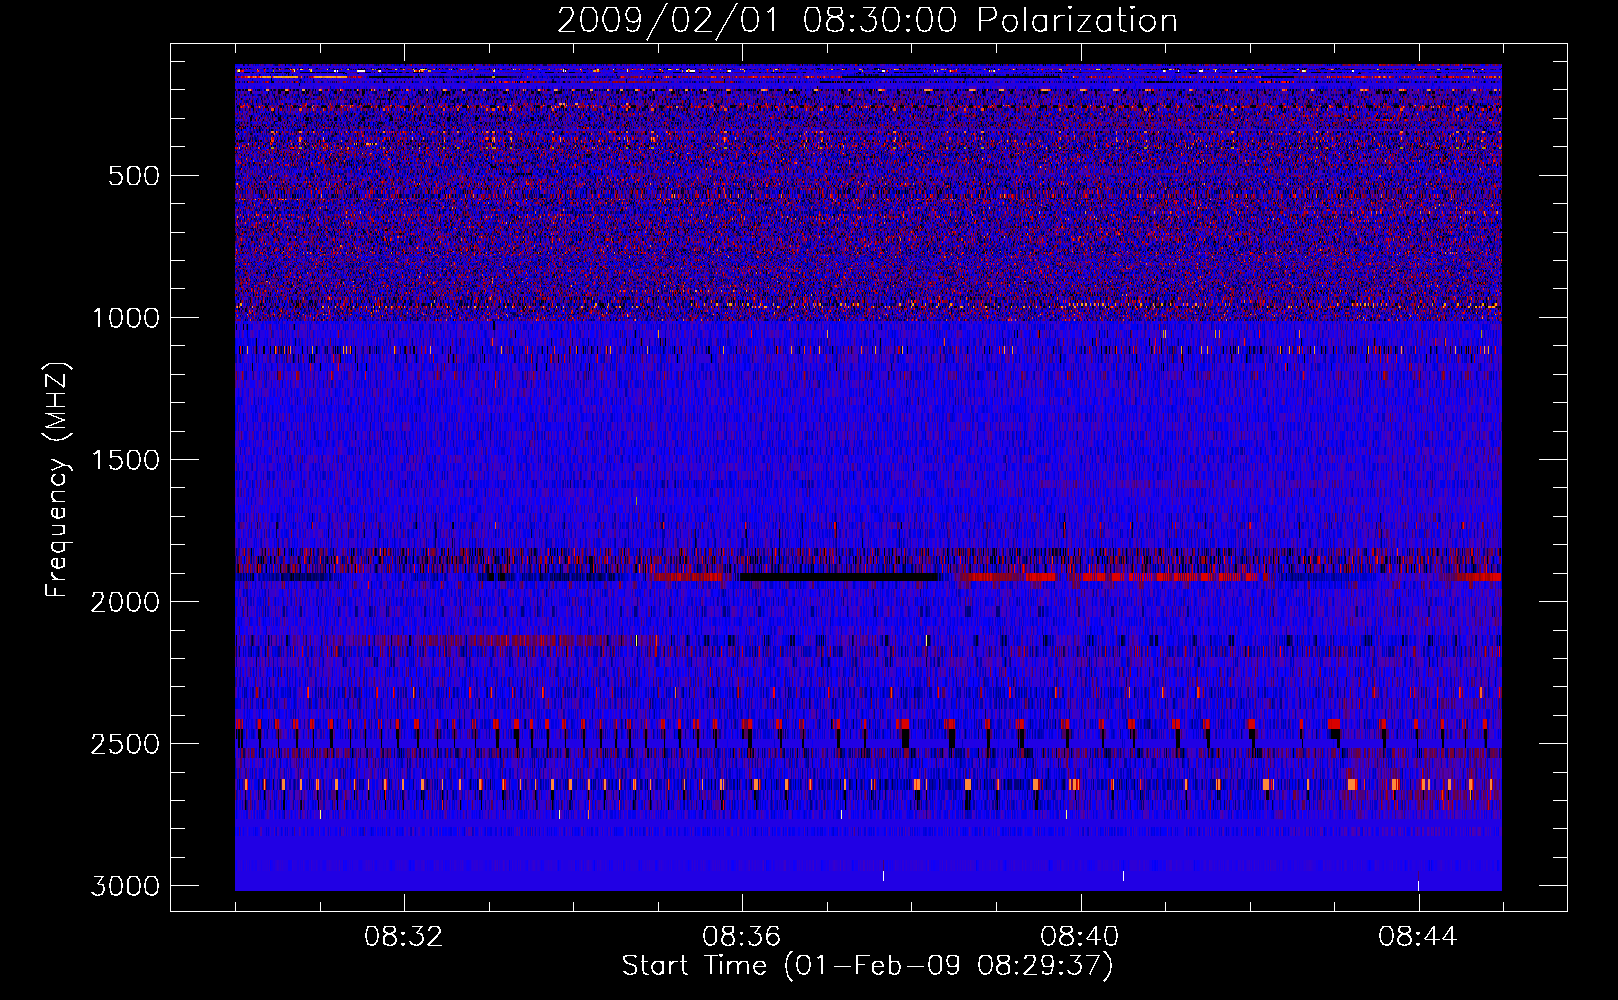This screenshot has height=1000, width=1618.
Task: Click the 2000 frequency tick label
Action: click(x=125, y=602)
